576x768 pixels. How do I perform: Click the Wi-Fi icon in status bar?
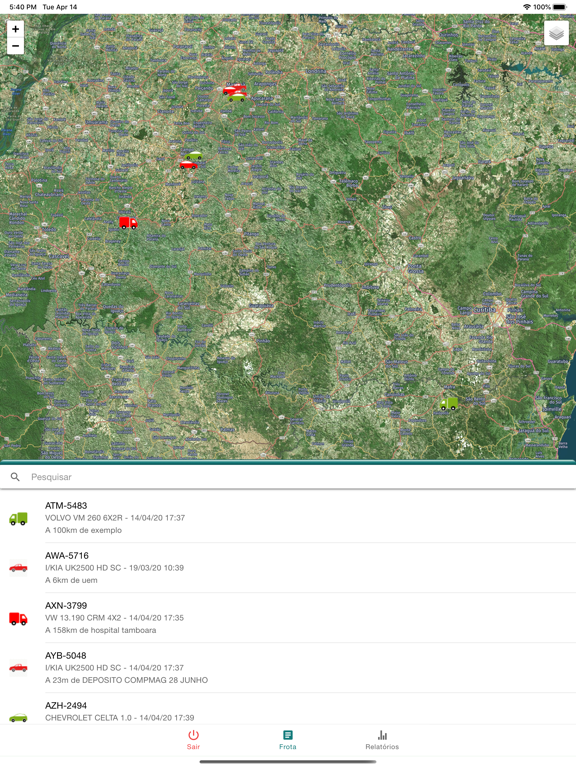pos(527,7)
